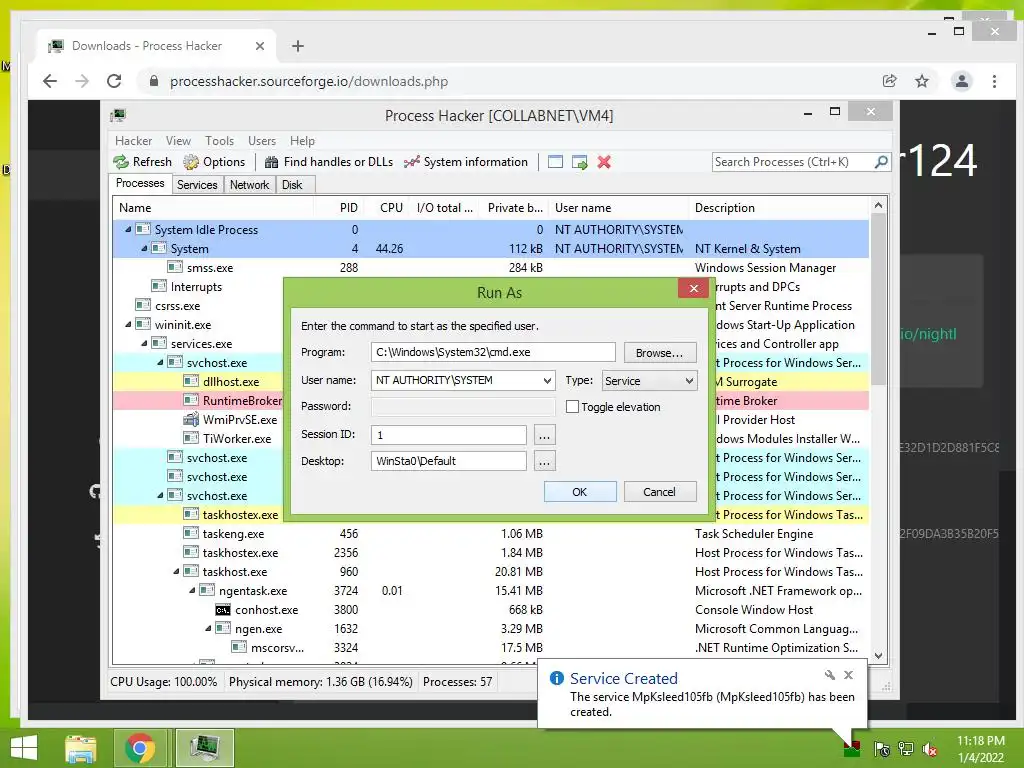Click the Process Hacker tray icon

click(852, 748)
